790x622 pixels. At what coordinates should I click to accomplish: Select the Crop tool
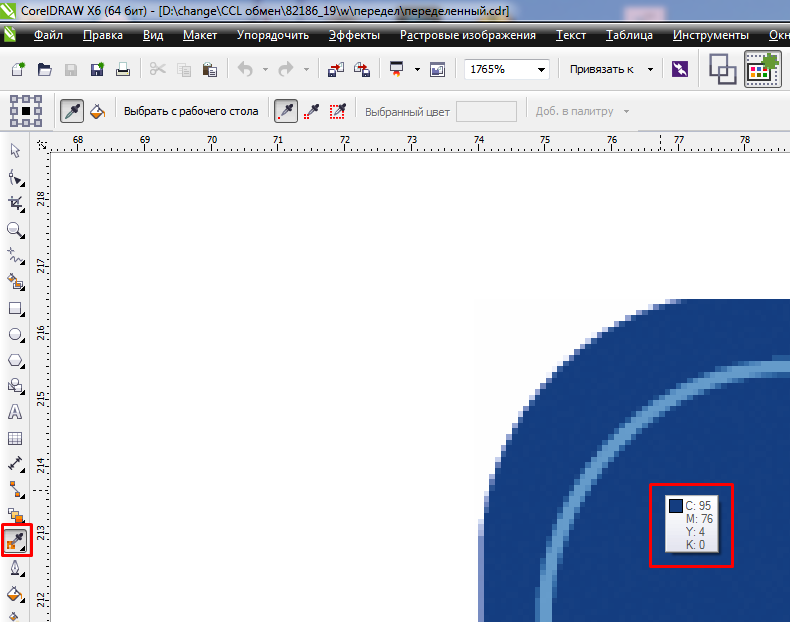click(x=16, y=204)
